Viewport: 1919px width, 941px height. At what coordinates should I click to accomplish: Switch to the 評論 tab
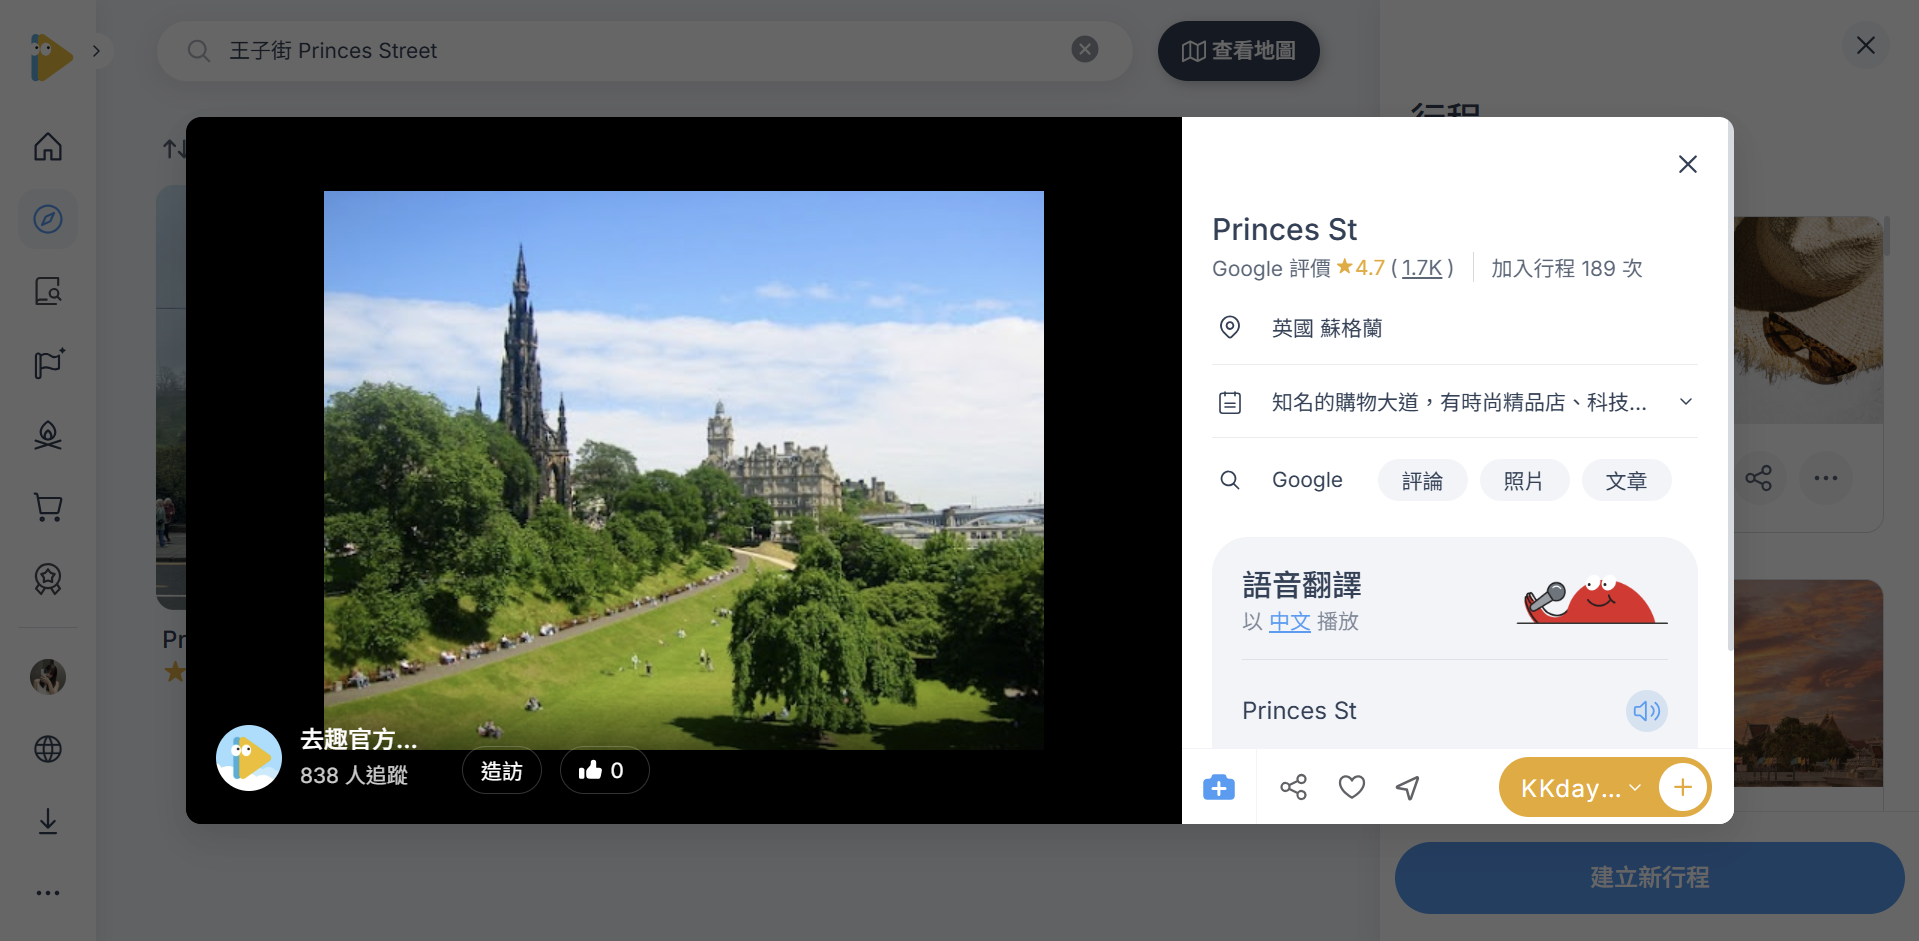1422,480
